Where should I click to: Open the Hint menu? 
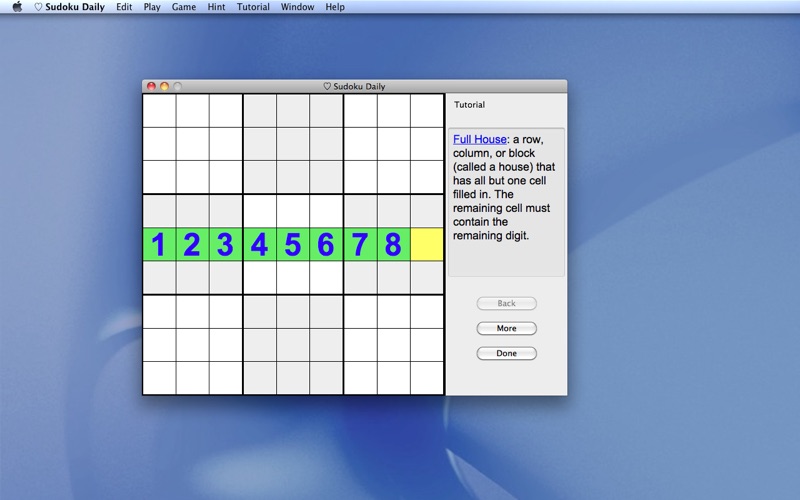click(x=216, y=7)
